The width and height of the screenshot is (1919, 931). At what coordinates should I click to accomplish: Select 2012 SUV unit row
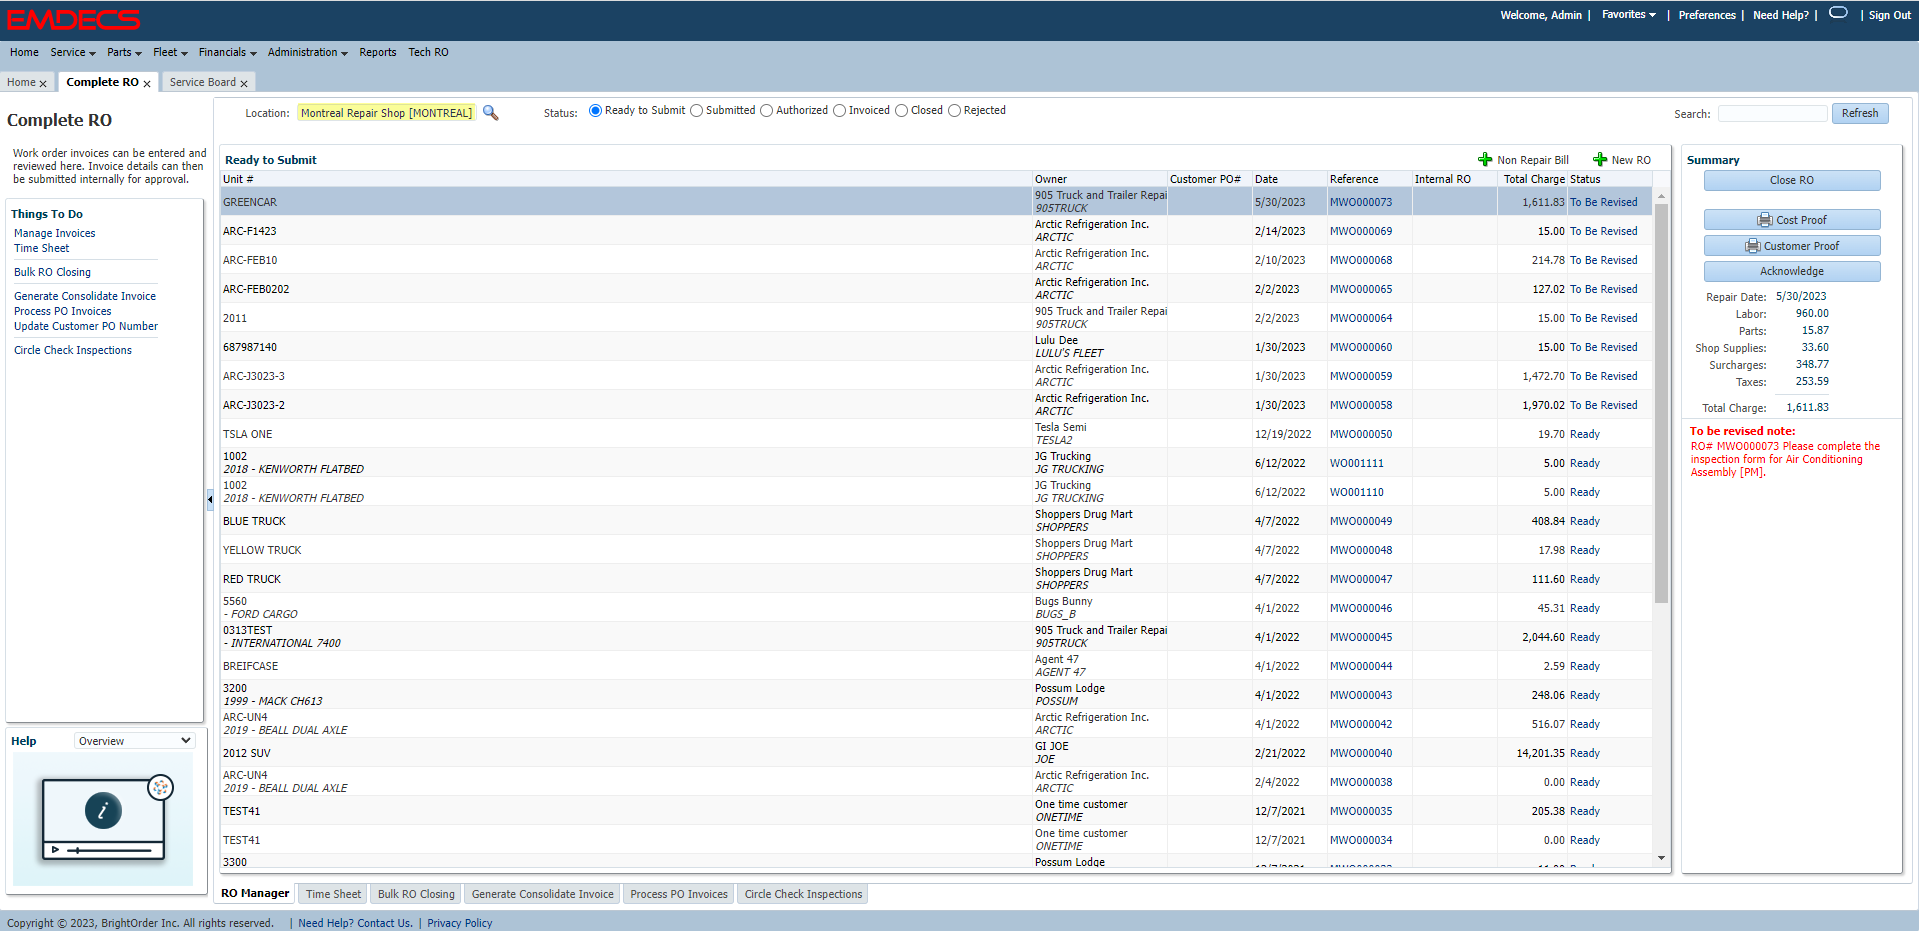(936, 753)
